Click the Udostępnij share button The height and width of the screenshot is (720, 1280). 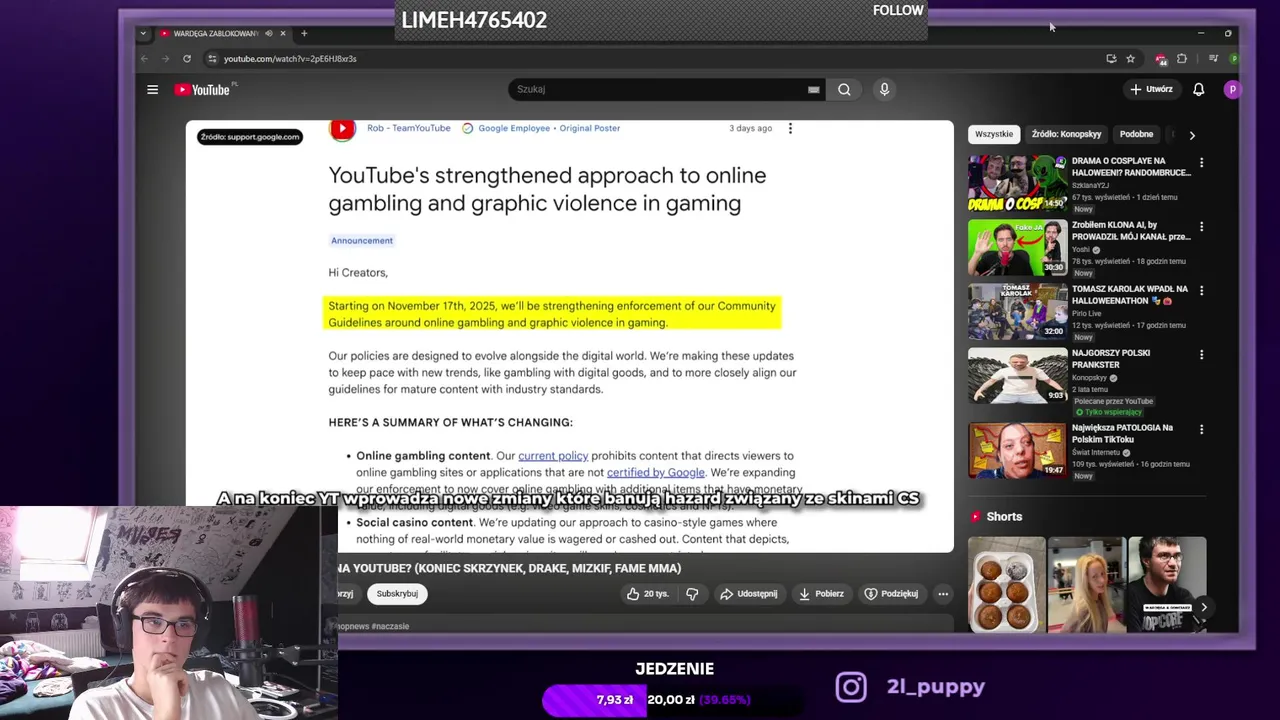tap(748, 594)
